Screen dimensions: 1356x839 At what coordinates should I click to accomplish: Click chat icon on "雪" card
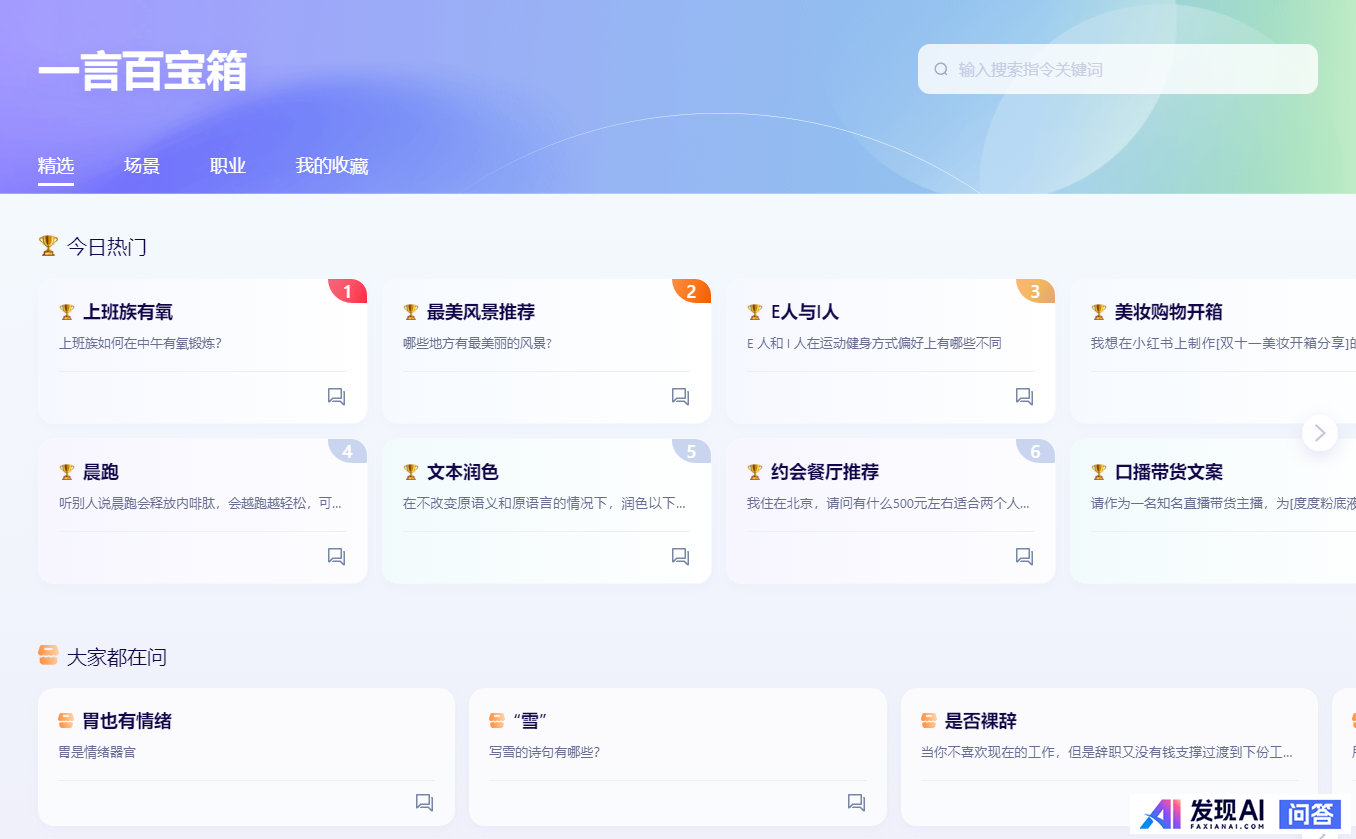coord(856,802)
